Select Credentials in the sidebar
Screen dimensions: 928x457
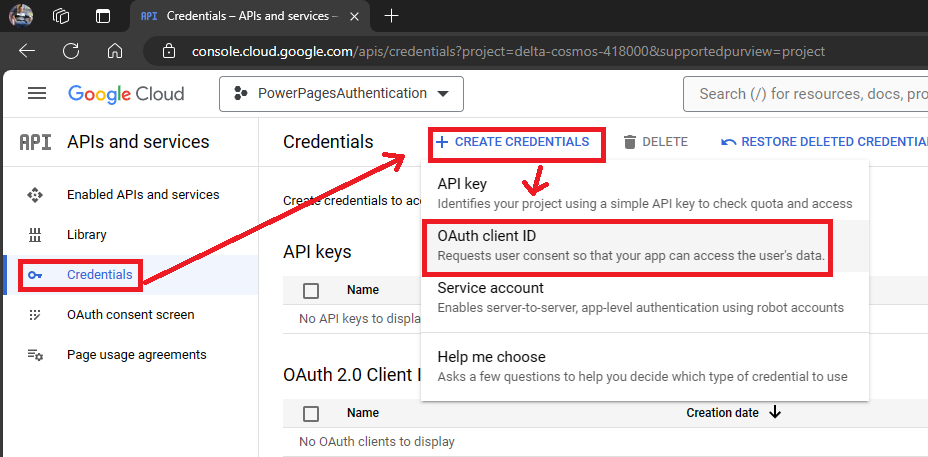(x=99, y=275)
